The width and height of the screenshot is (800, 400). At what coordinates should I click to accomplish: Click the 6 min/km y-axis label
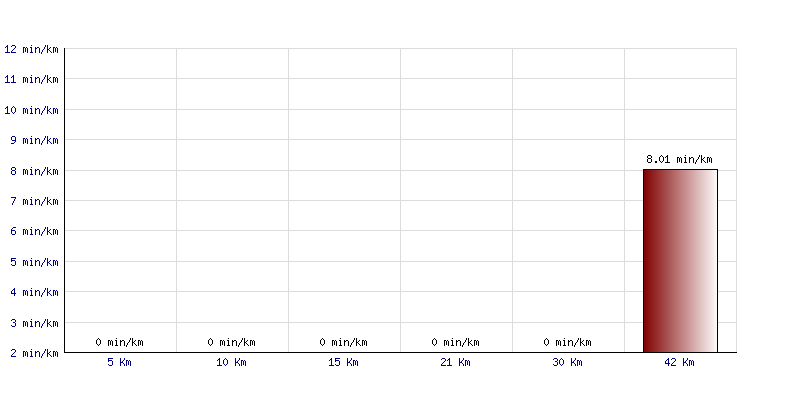click(34, 231)
